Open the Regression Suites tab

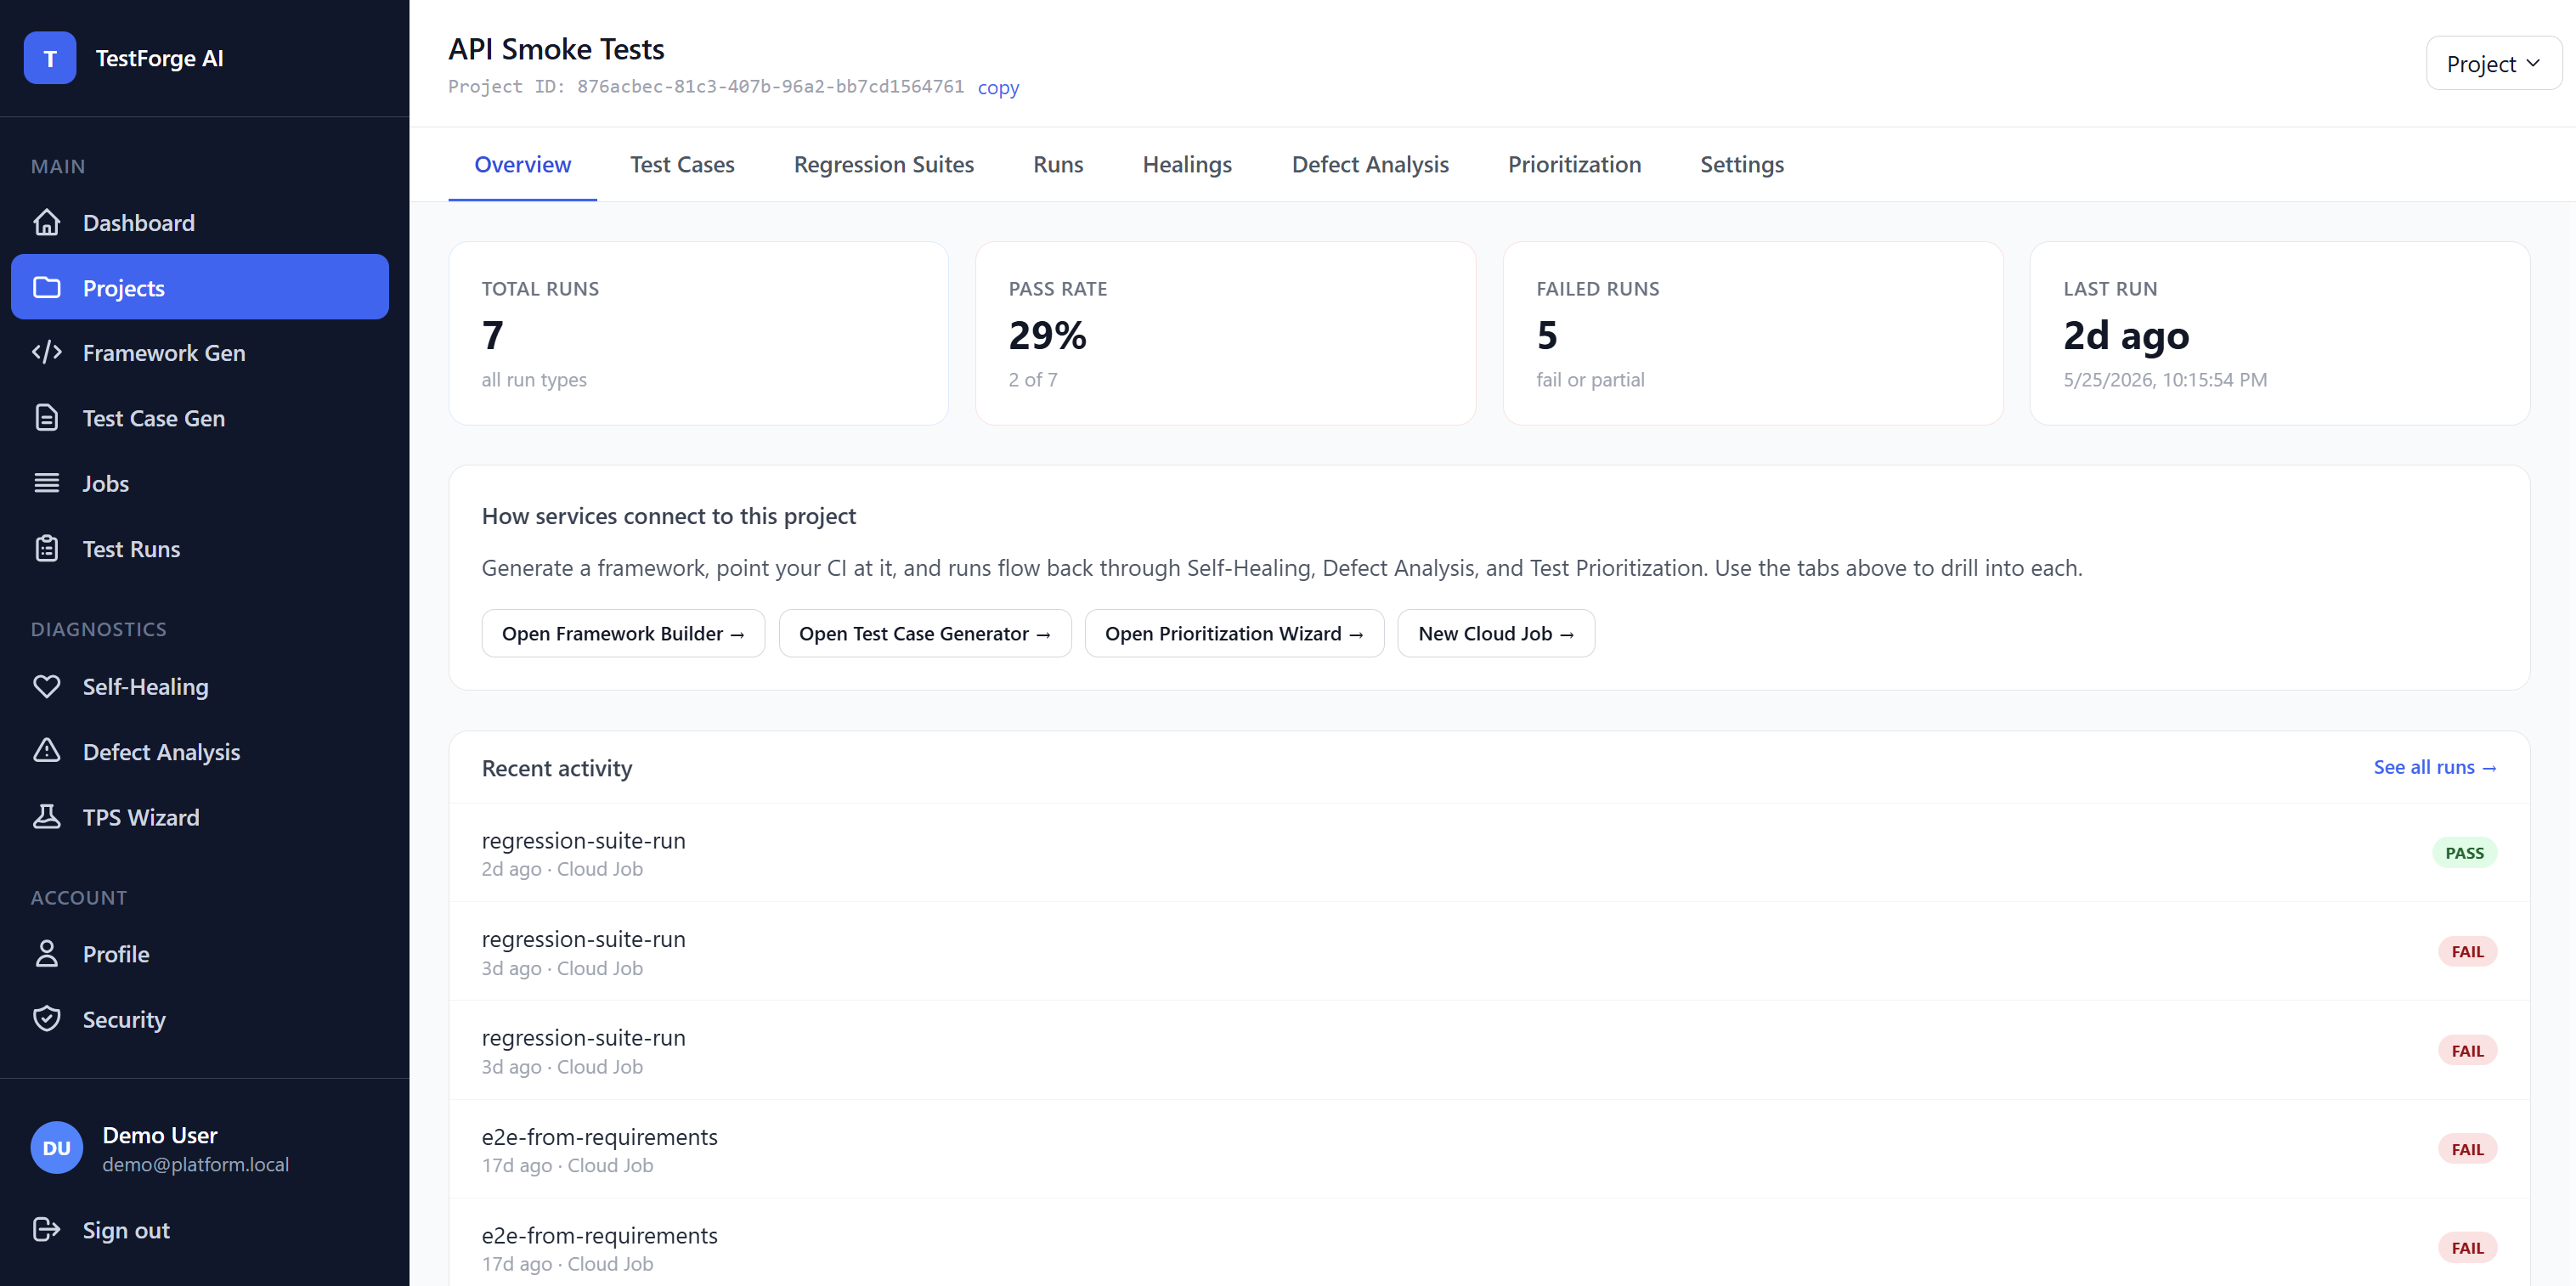coord(883,164)
